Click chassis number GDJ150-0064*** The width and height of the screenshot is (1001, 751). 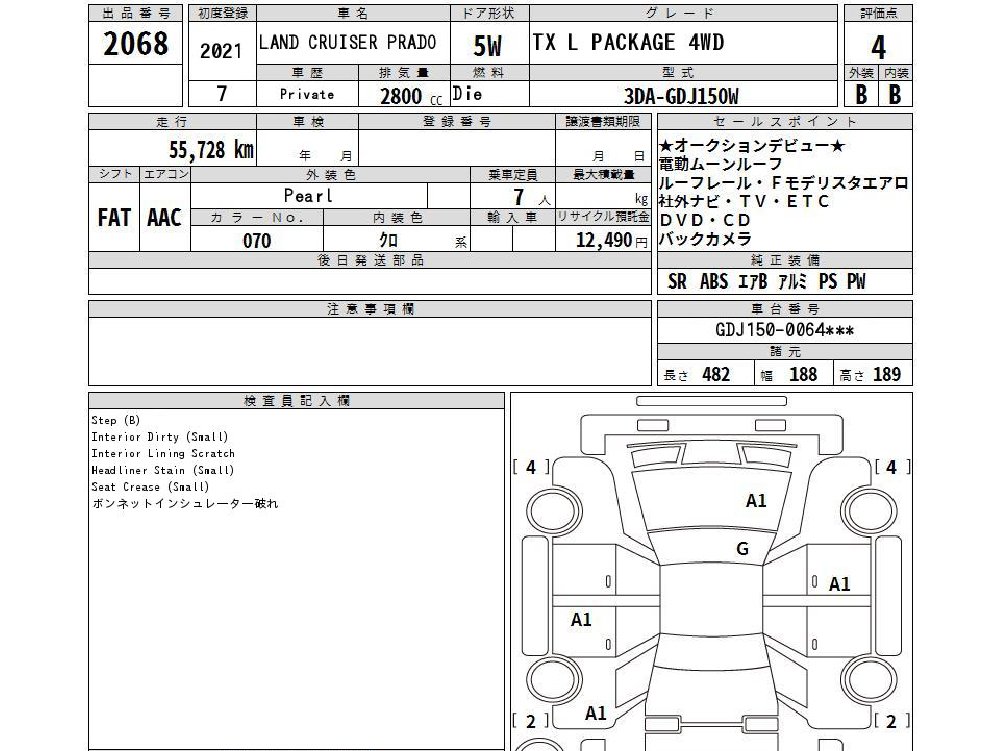785,330
